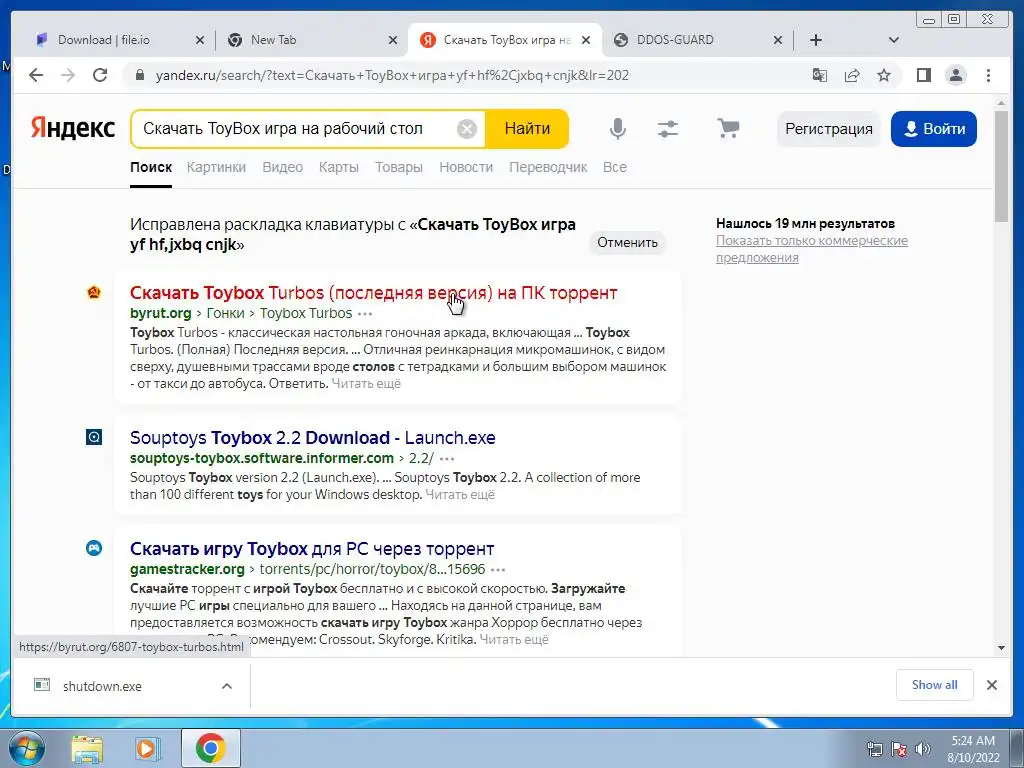Open 'Souptoys Toybox 2.2 Download' link
Image resolution: width=1024 pixels, height=768 pixels.
[x=313, y=438]
